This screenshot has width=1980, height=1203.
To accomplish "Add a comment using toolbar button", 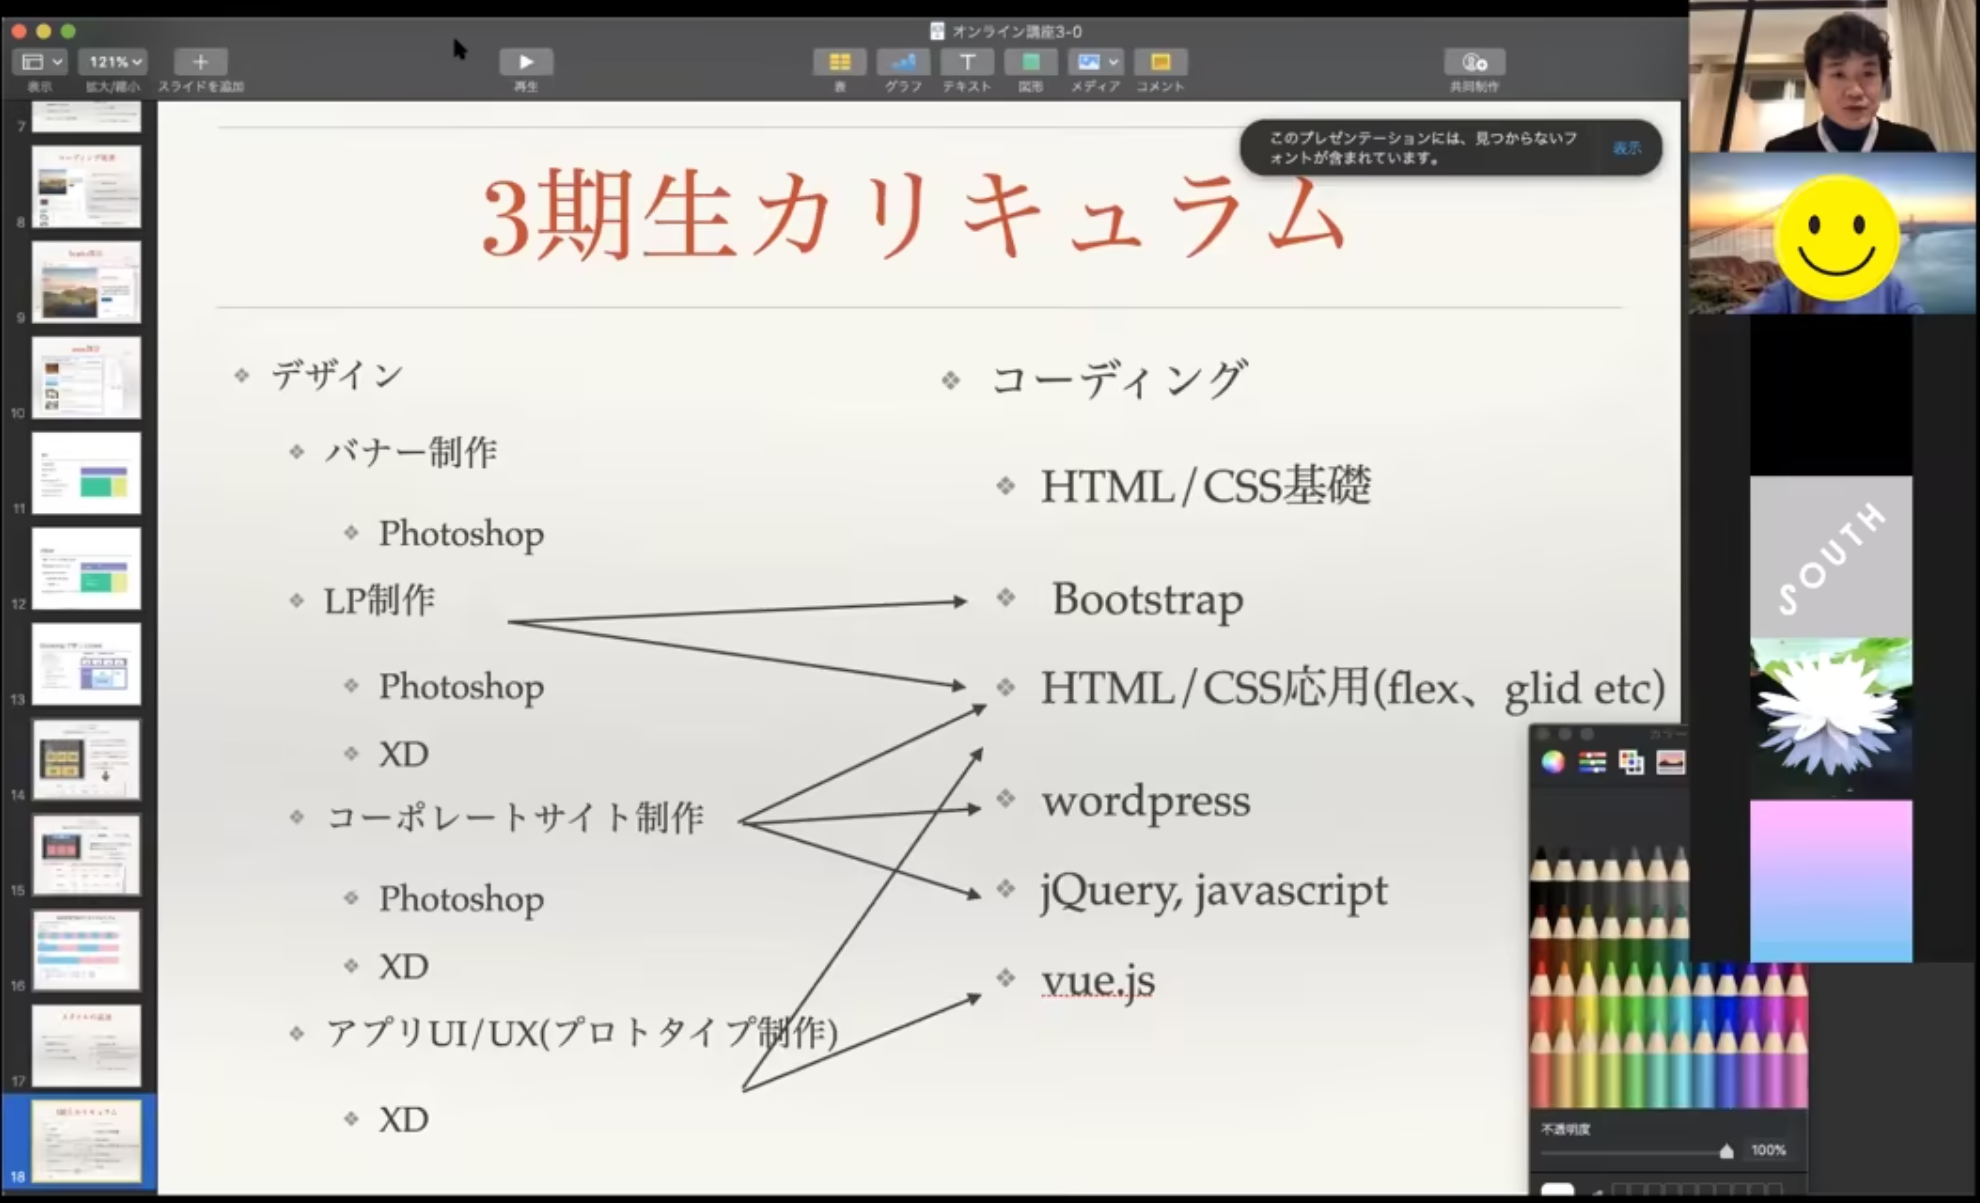I will point(1160,62).
